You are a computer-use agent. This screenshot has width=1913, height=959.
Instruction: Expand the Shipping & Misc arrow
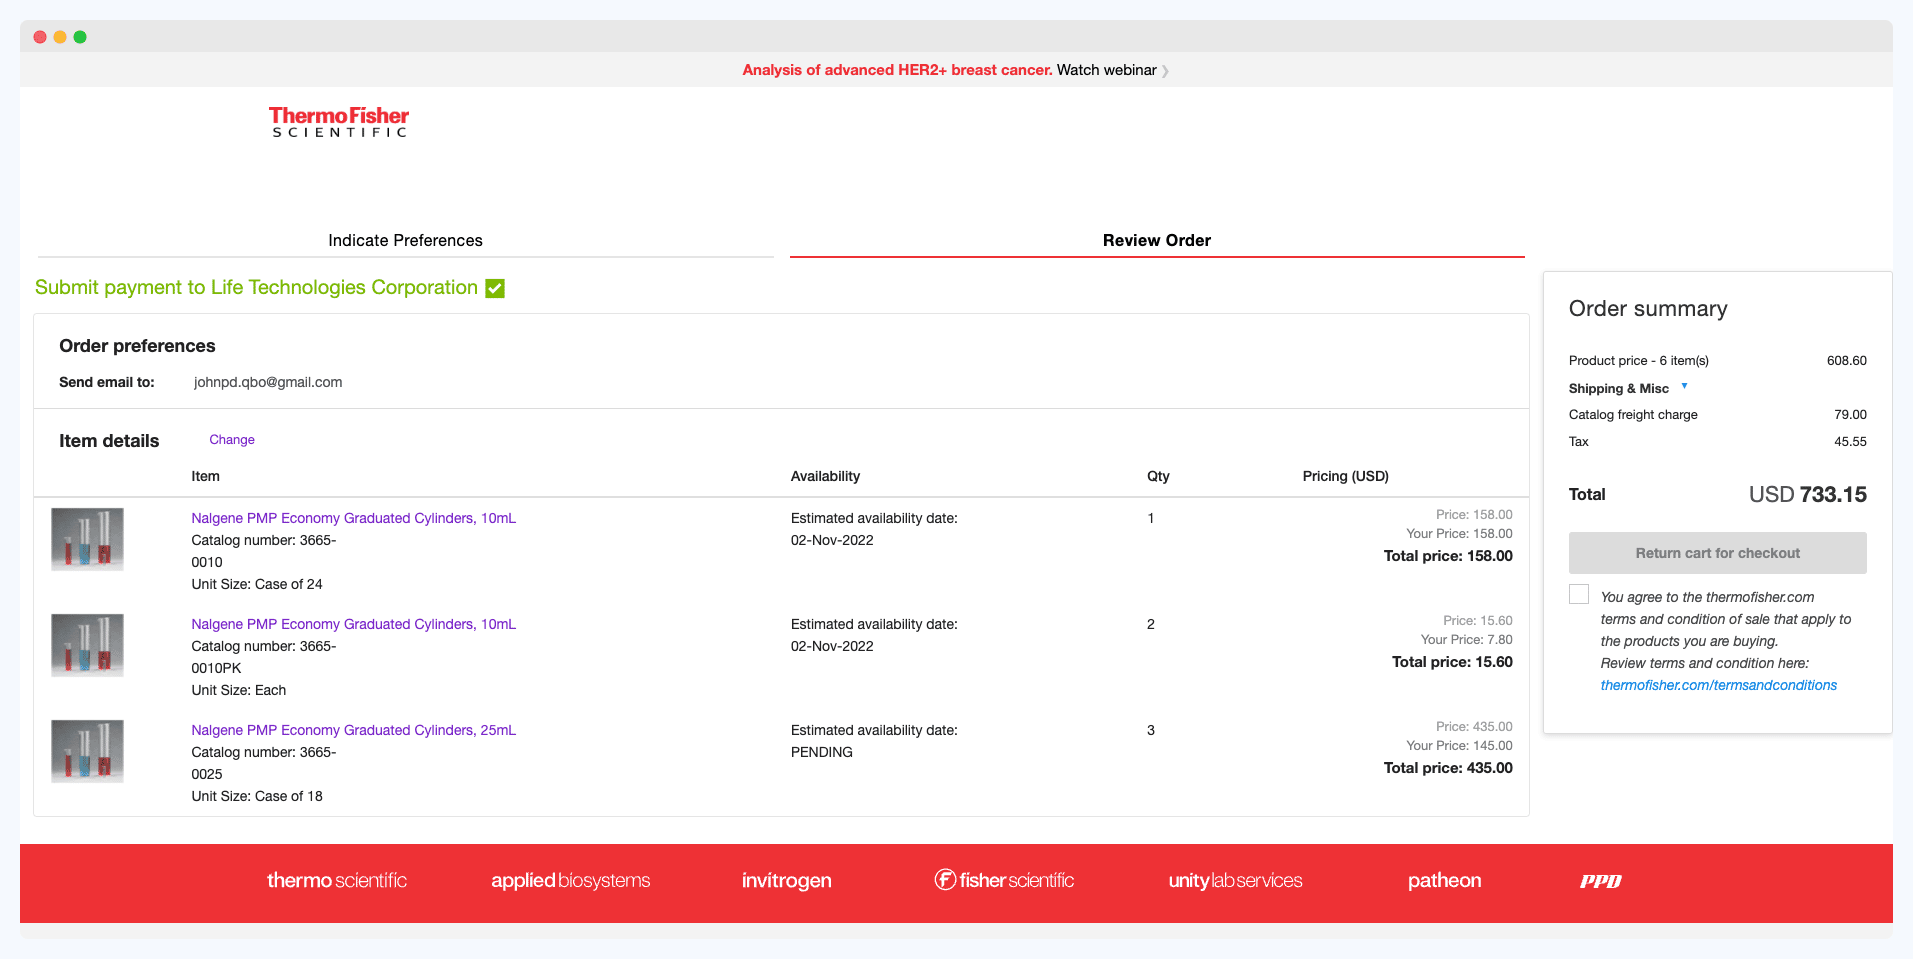point(1684,386)
